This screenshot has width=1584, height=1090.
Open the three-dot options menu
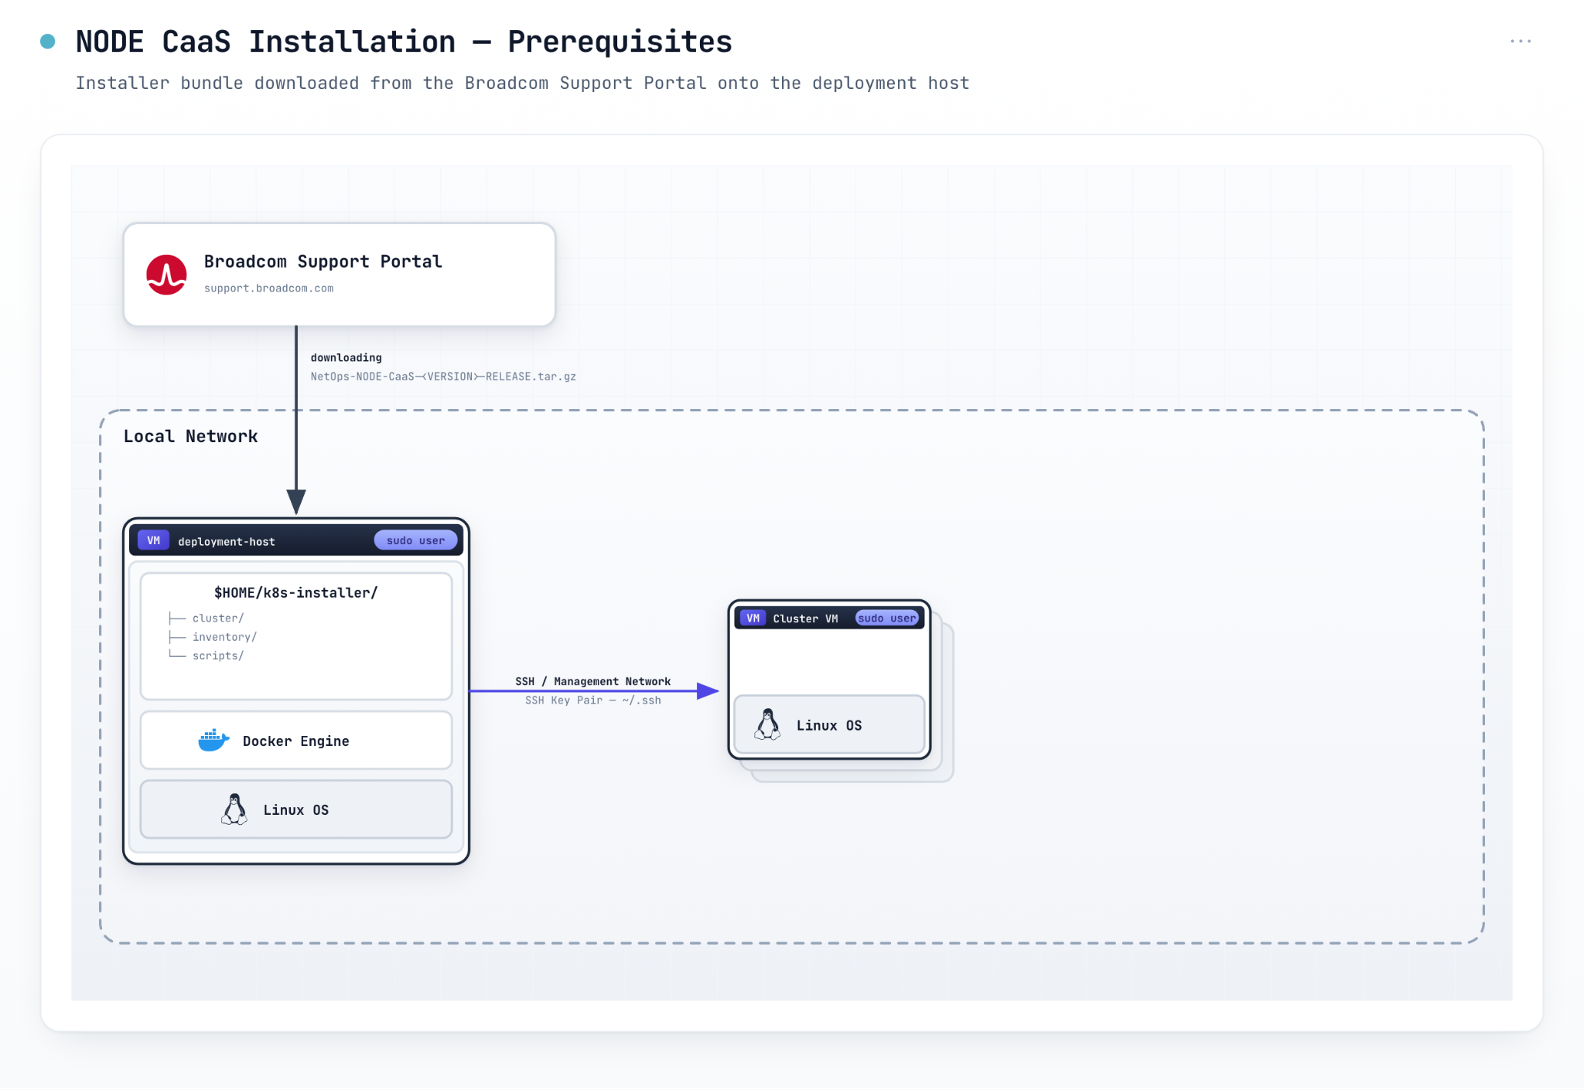pyautogui.click(x=1520, y=41)
